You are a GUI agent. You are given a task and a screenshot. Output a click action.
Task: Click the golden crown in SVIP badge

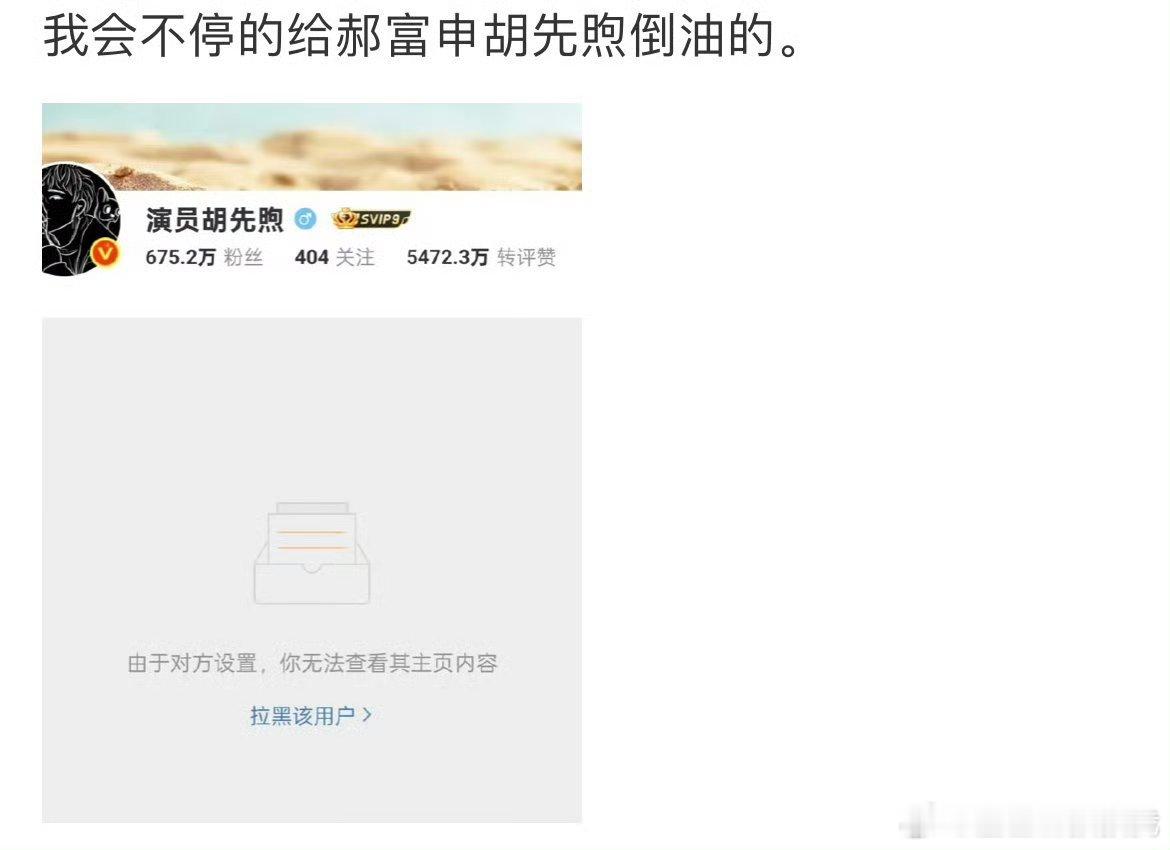[345, 218]
